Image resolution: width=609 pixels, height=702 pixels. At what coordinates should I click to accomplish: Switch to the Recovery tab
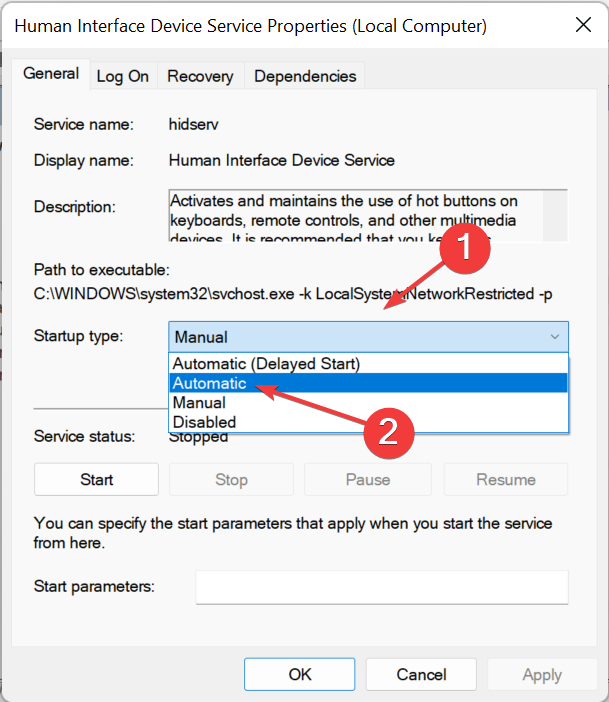200,76
